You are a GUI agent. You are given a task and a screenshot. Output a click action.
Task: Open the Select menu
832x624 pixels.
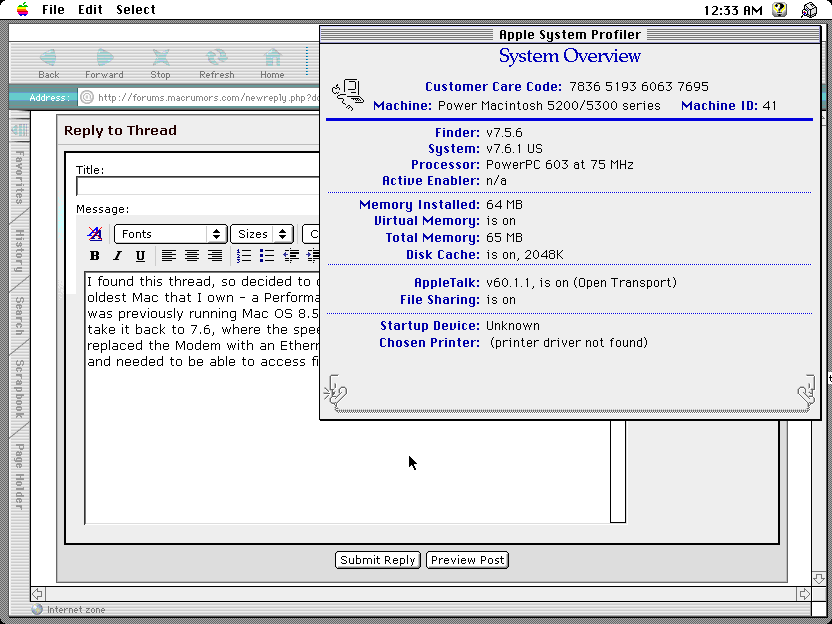coord(136,10)
